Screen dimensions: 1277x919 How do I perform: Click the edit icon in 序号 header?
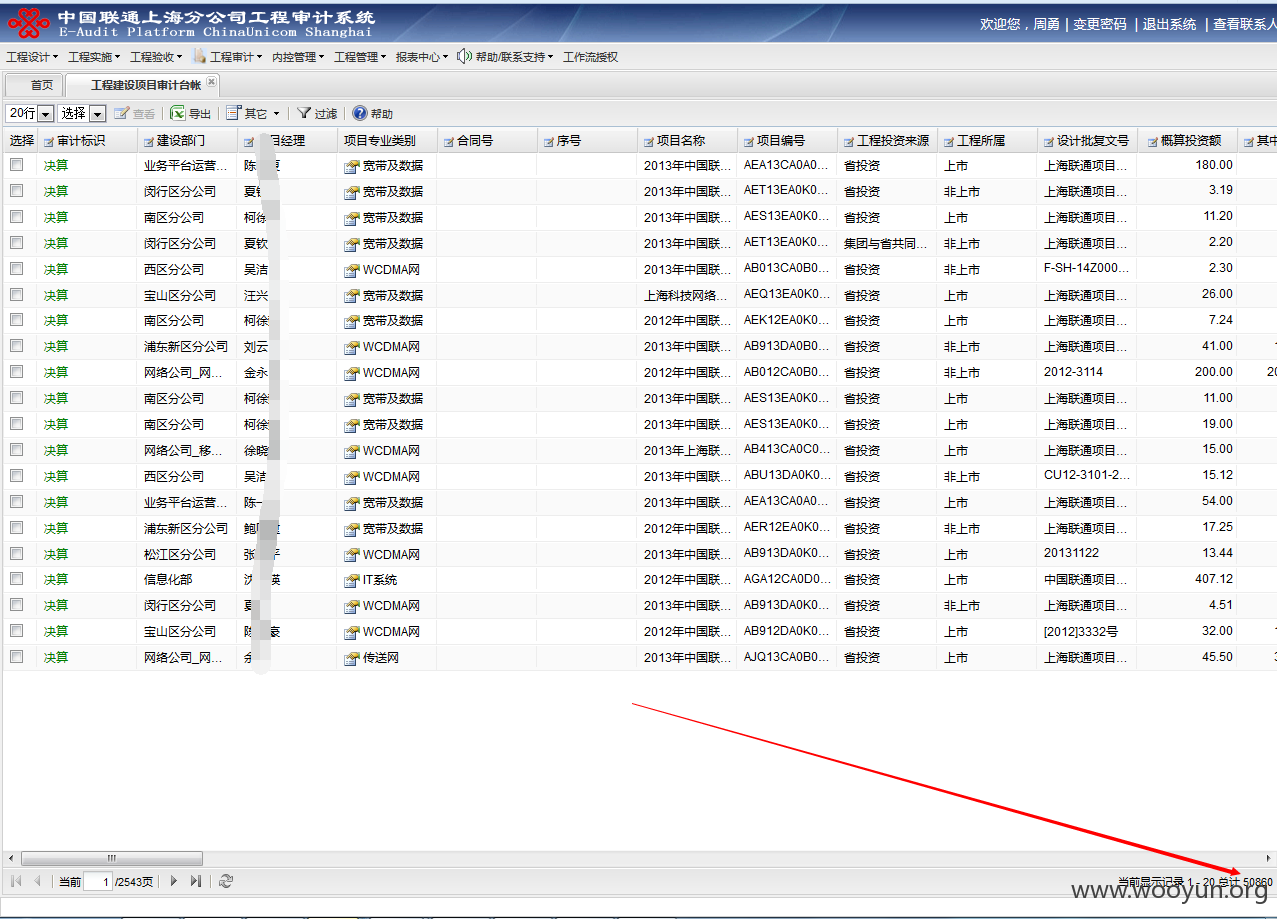[549, 142]
